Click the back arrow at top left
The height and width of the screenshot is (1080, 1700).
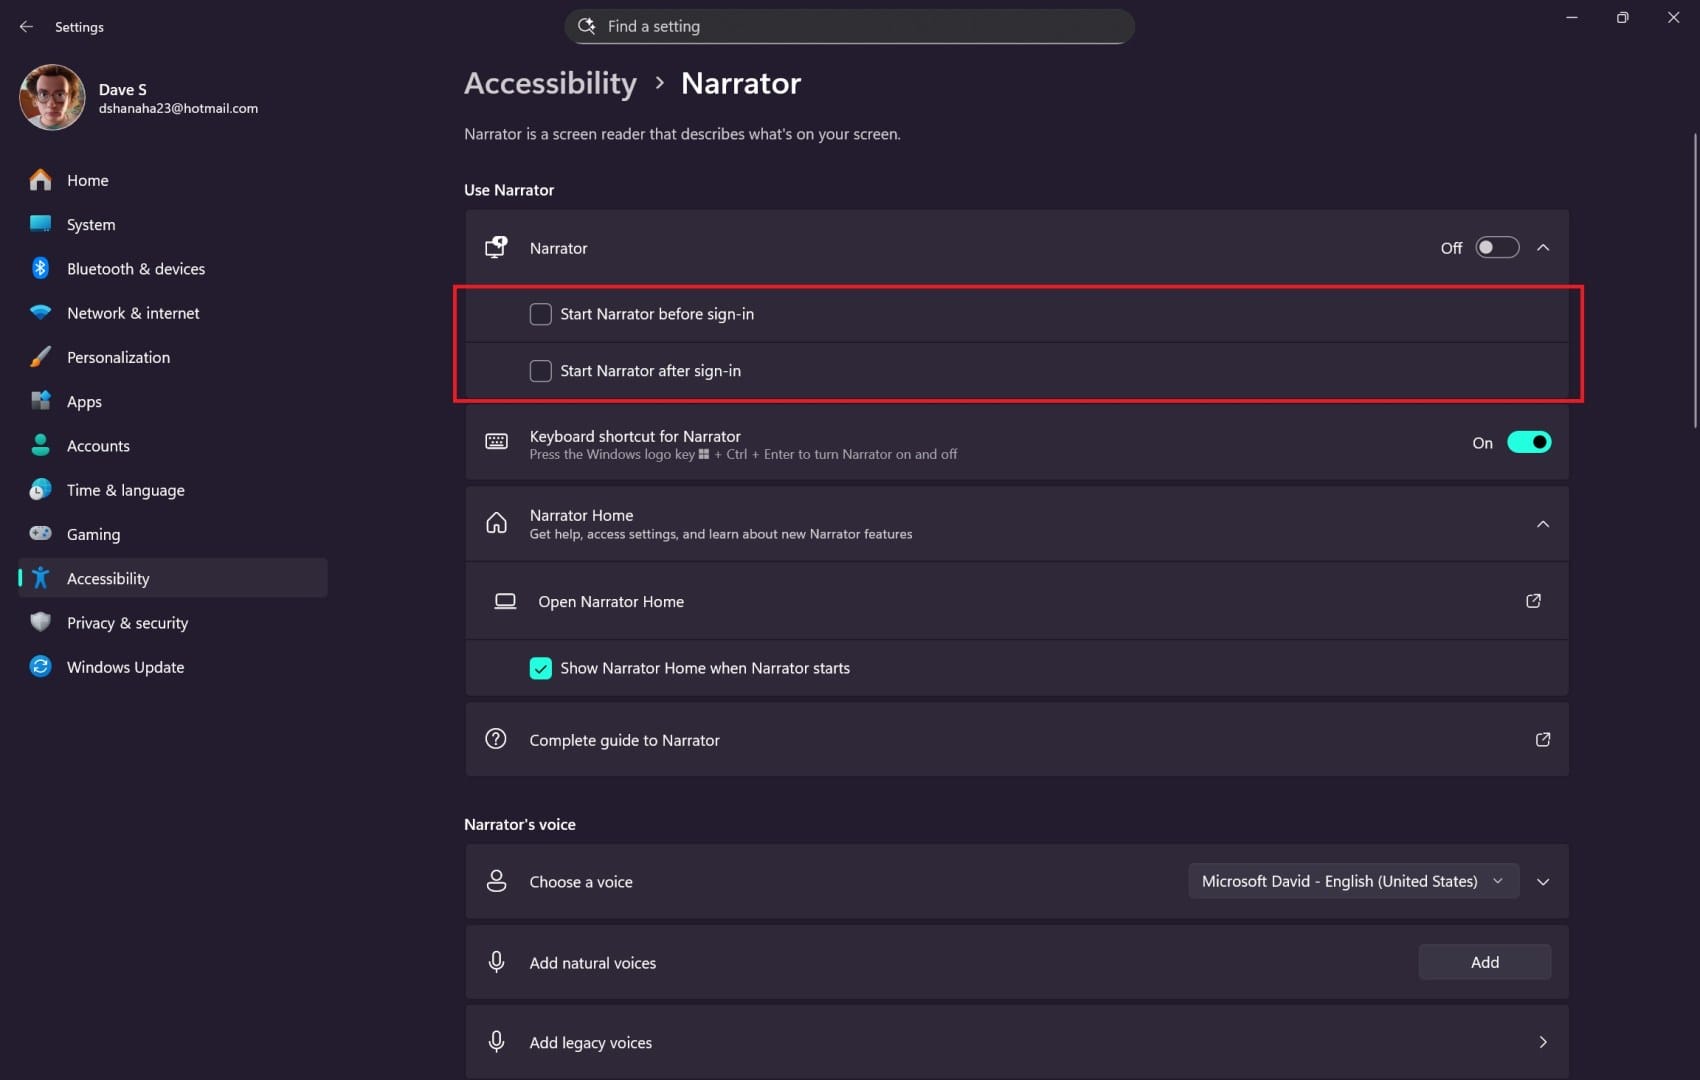[x=26, y=27]
